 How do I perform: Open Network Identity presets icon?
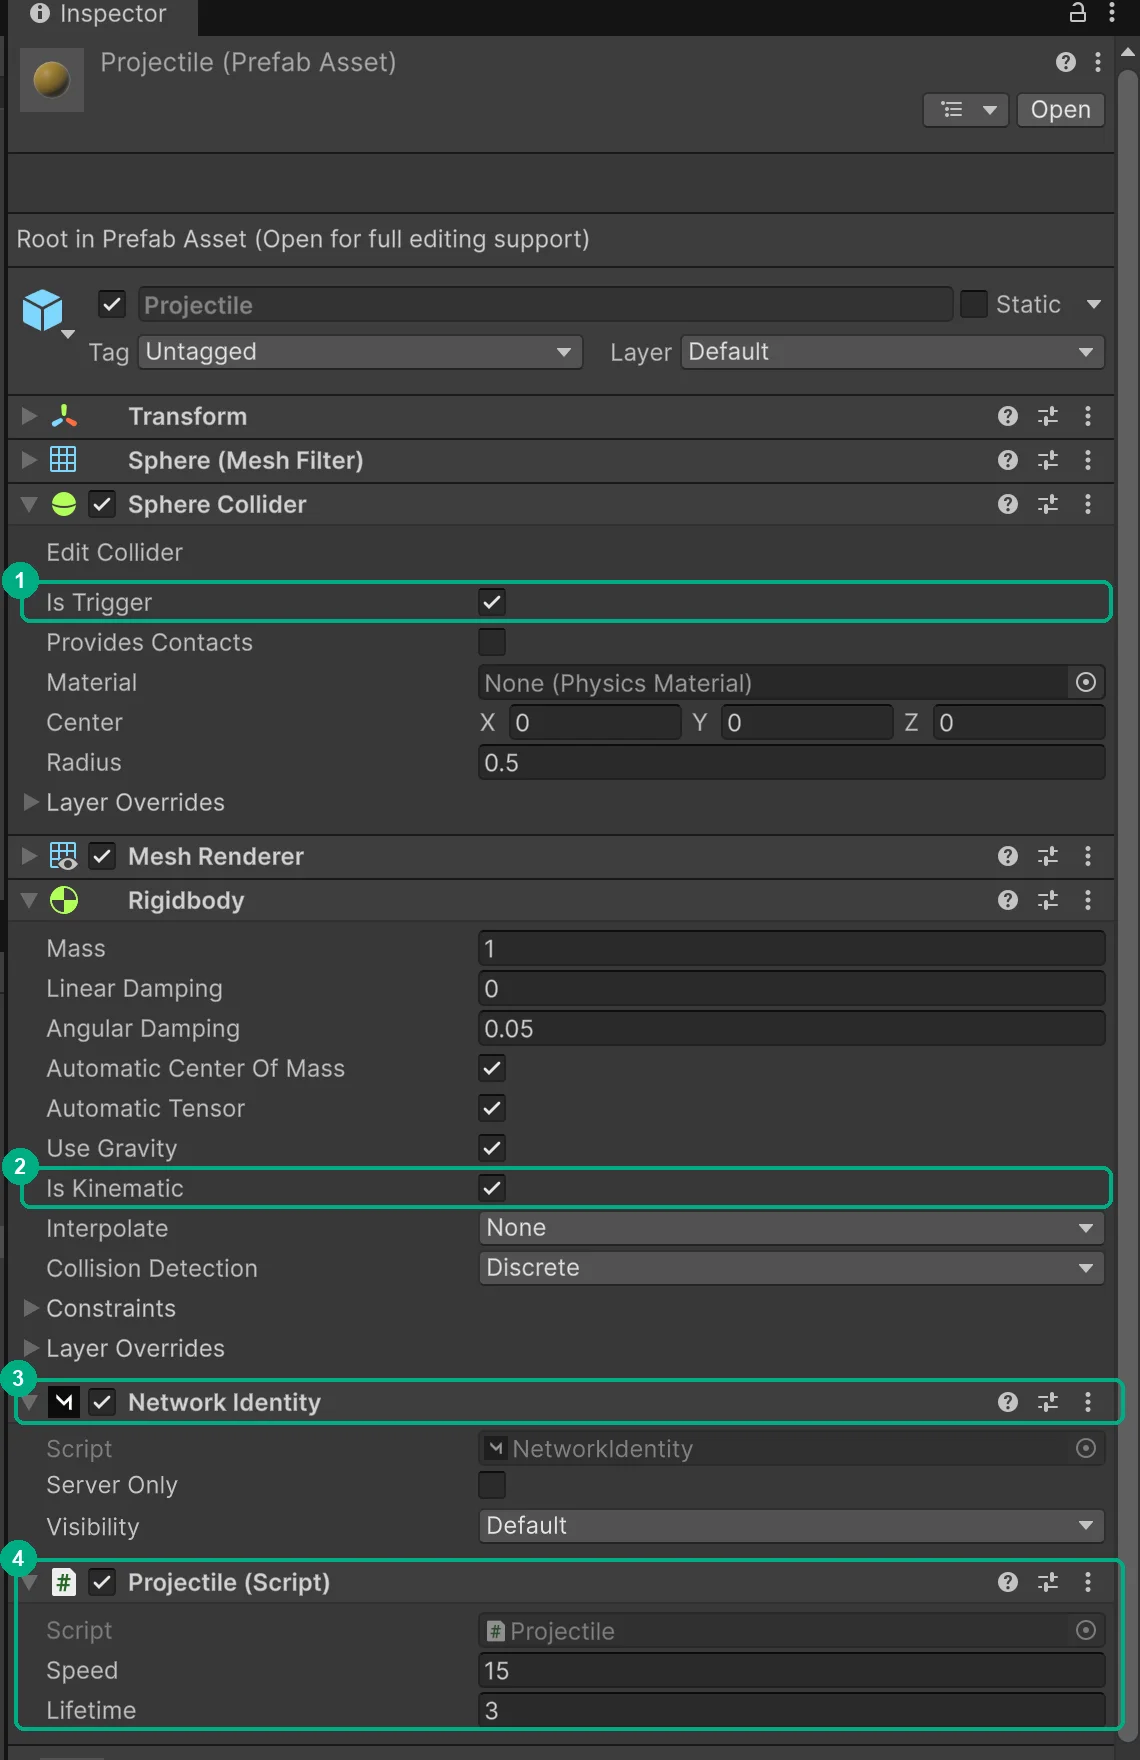point(1048,1402)
